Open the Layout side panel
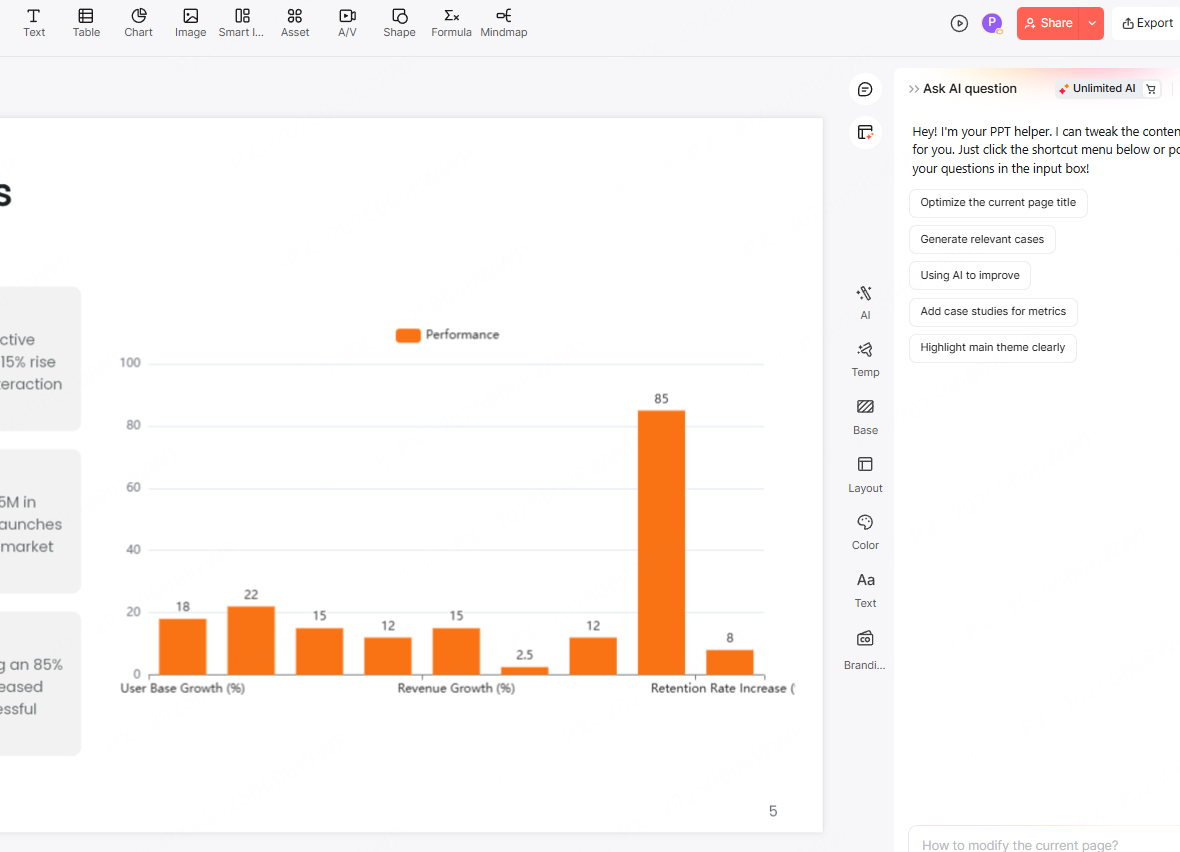Viewport: 1180px width, 852px height. point(865,474)
